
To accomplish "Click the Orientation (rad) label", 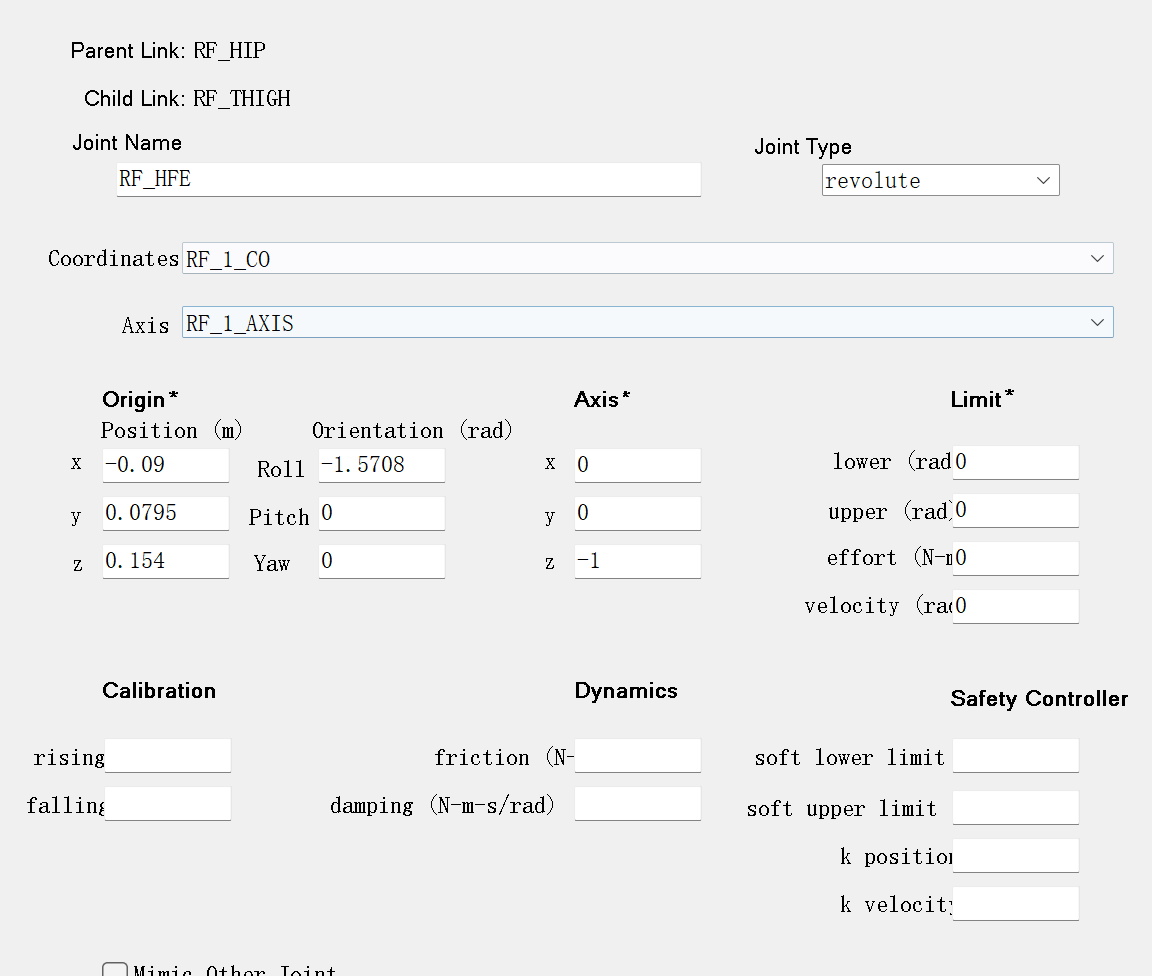I will pos(412,430).
